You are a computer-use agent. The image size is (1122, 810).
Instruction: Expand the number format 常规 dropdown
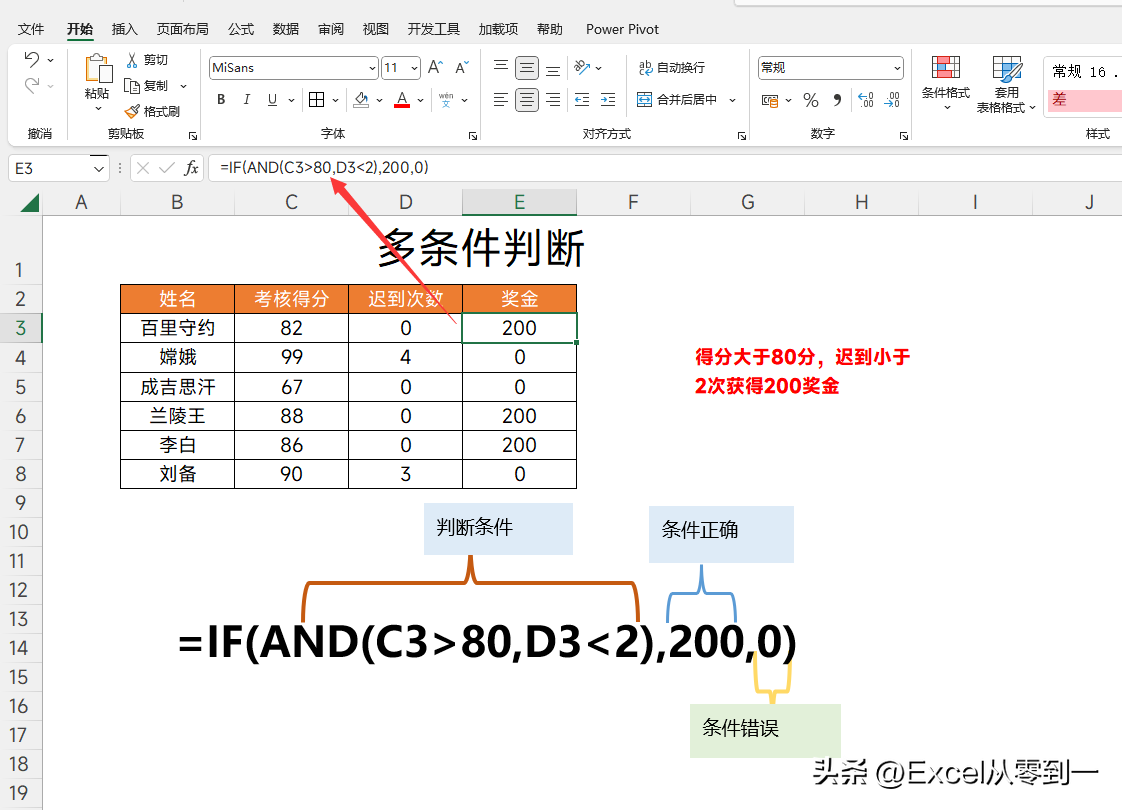tap(897, 68)
